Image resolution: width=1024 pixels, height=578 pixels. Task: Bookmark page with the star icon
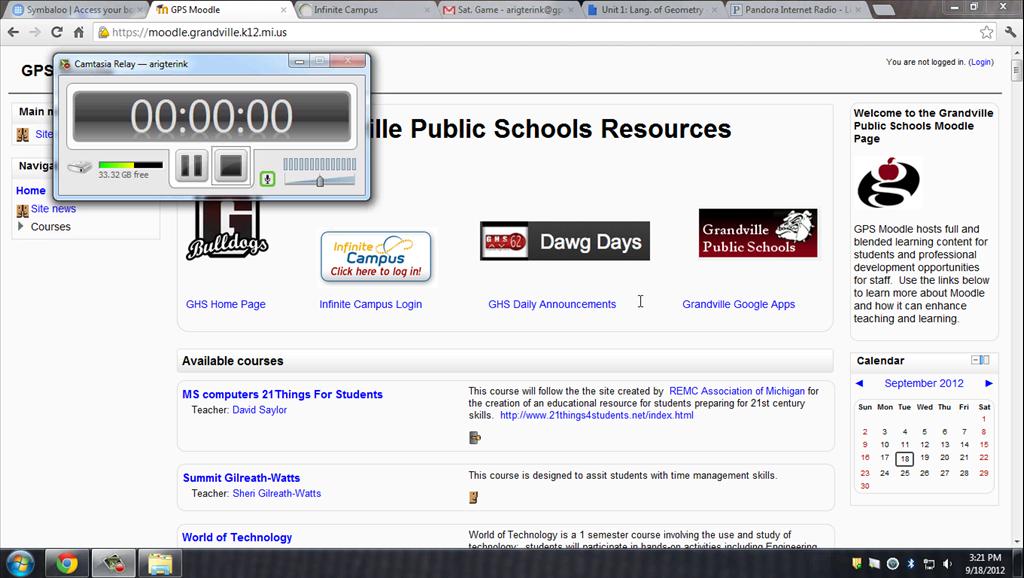tap(986, 32)
